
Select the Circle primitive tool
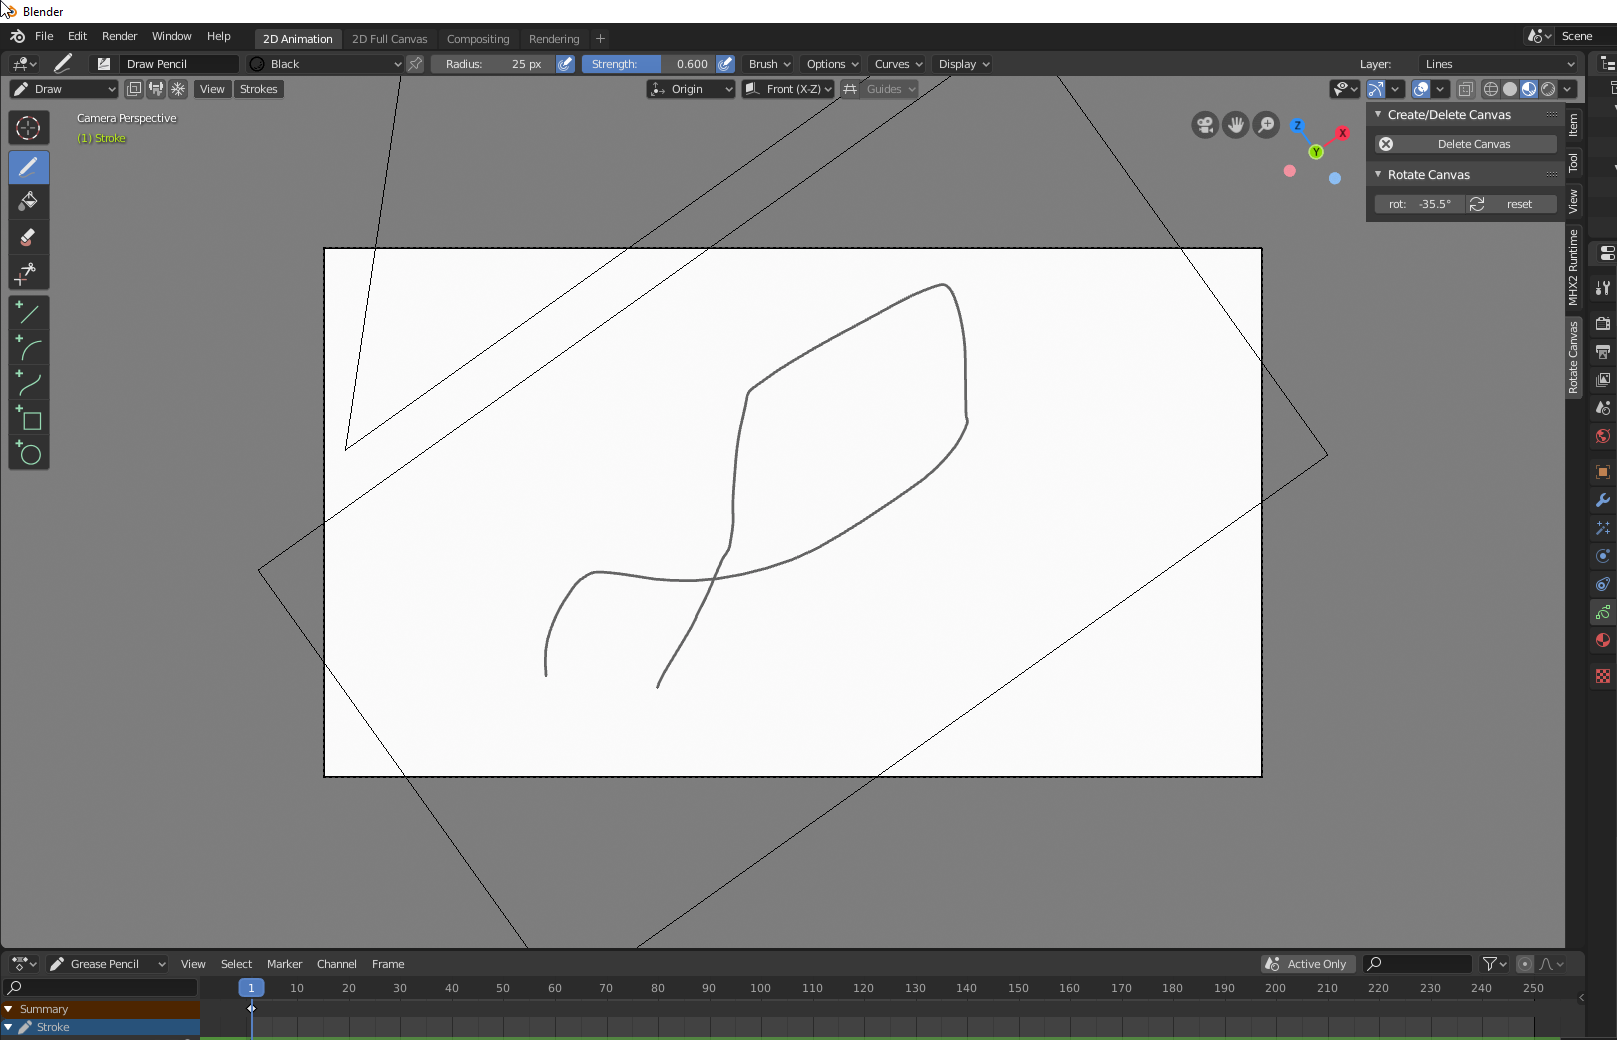pyautogui.click(x=28, y=453)
